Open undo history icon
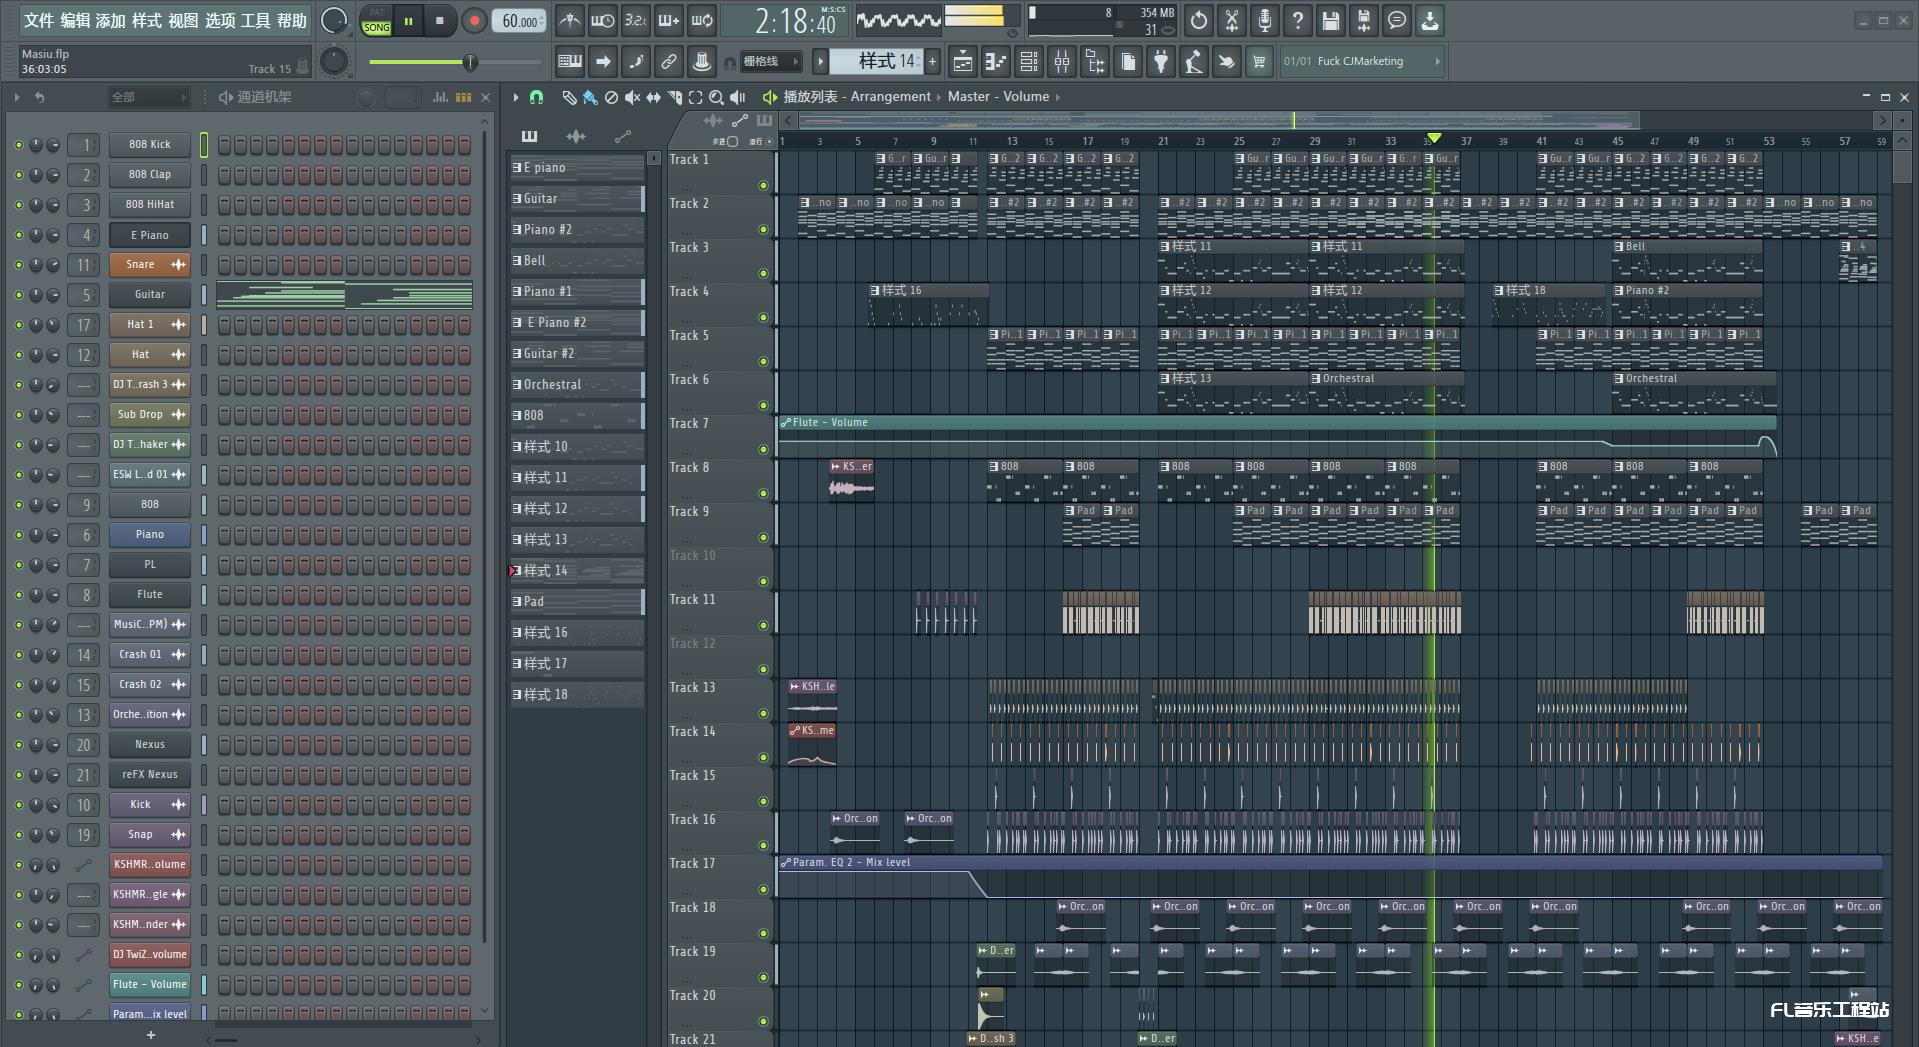 (1198, 20)
